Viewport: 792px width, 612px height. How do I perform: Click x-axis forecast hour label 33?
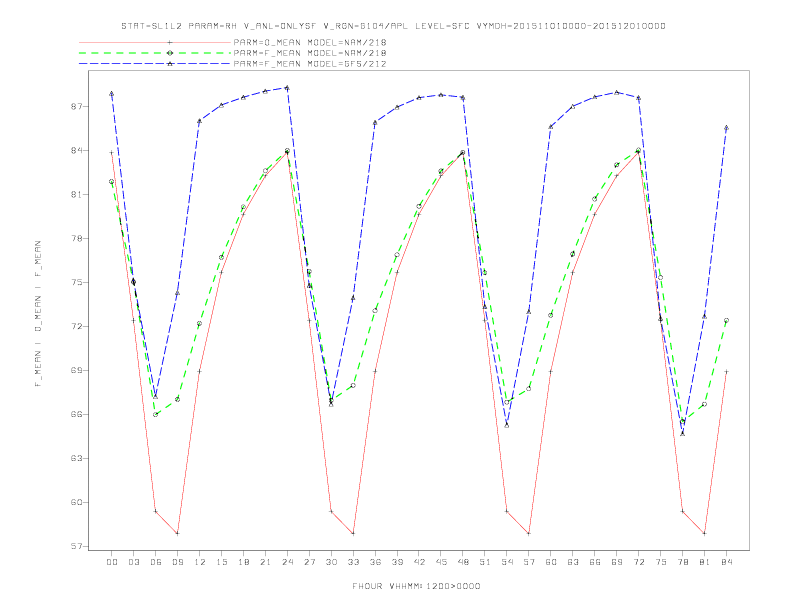pyautogui.click(x=353, y=562)
